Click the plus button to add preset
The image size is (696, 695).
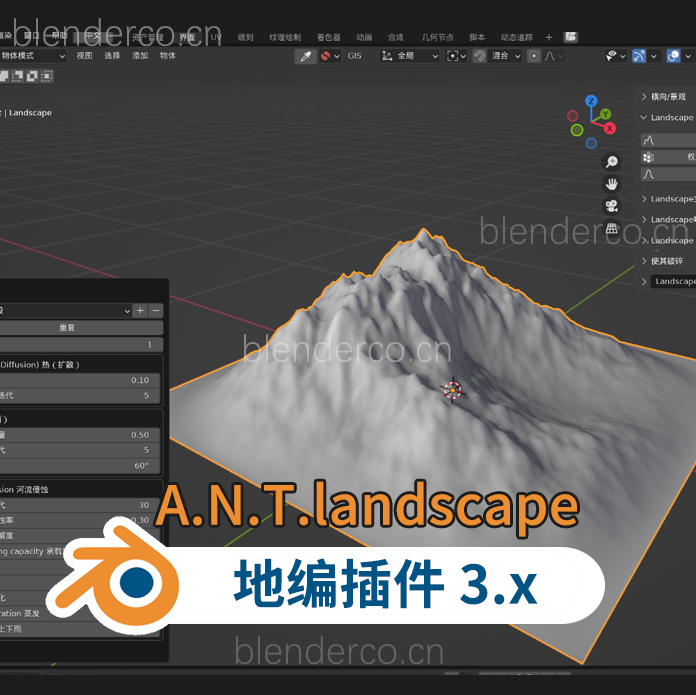140,311
